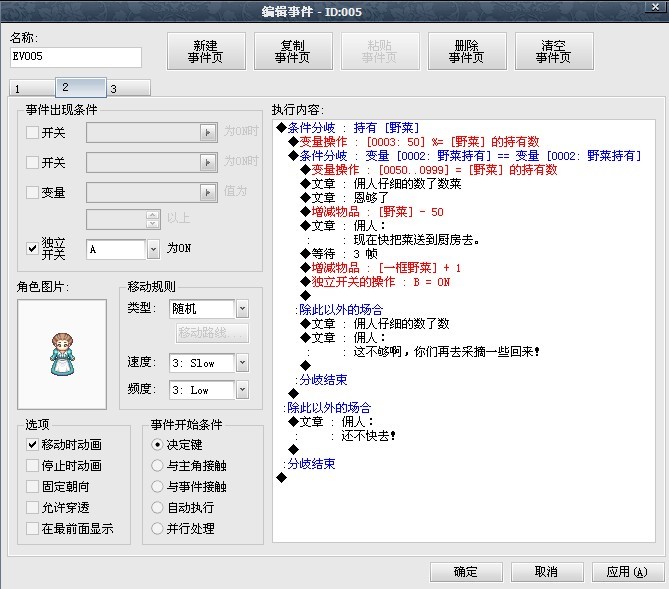
Task: Open event page tab 3
Action: [128, 89]
